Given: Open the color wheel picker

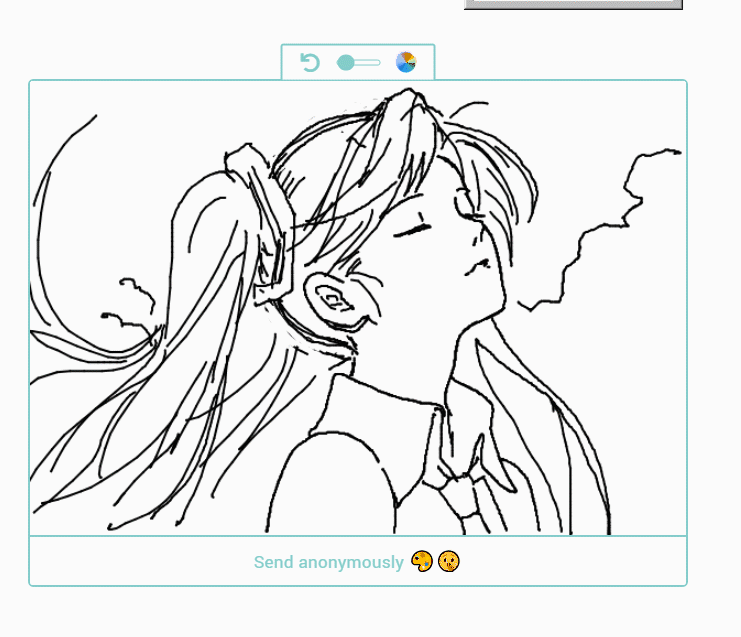Looking at the screenshot, I should tap(406, 62).
